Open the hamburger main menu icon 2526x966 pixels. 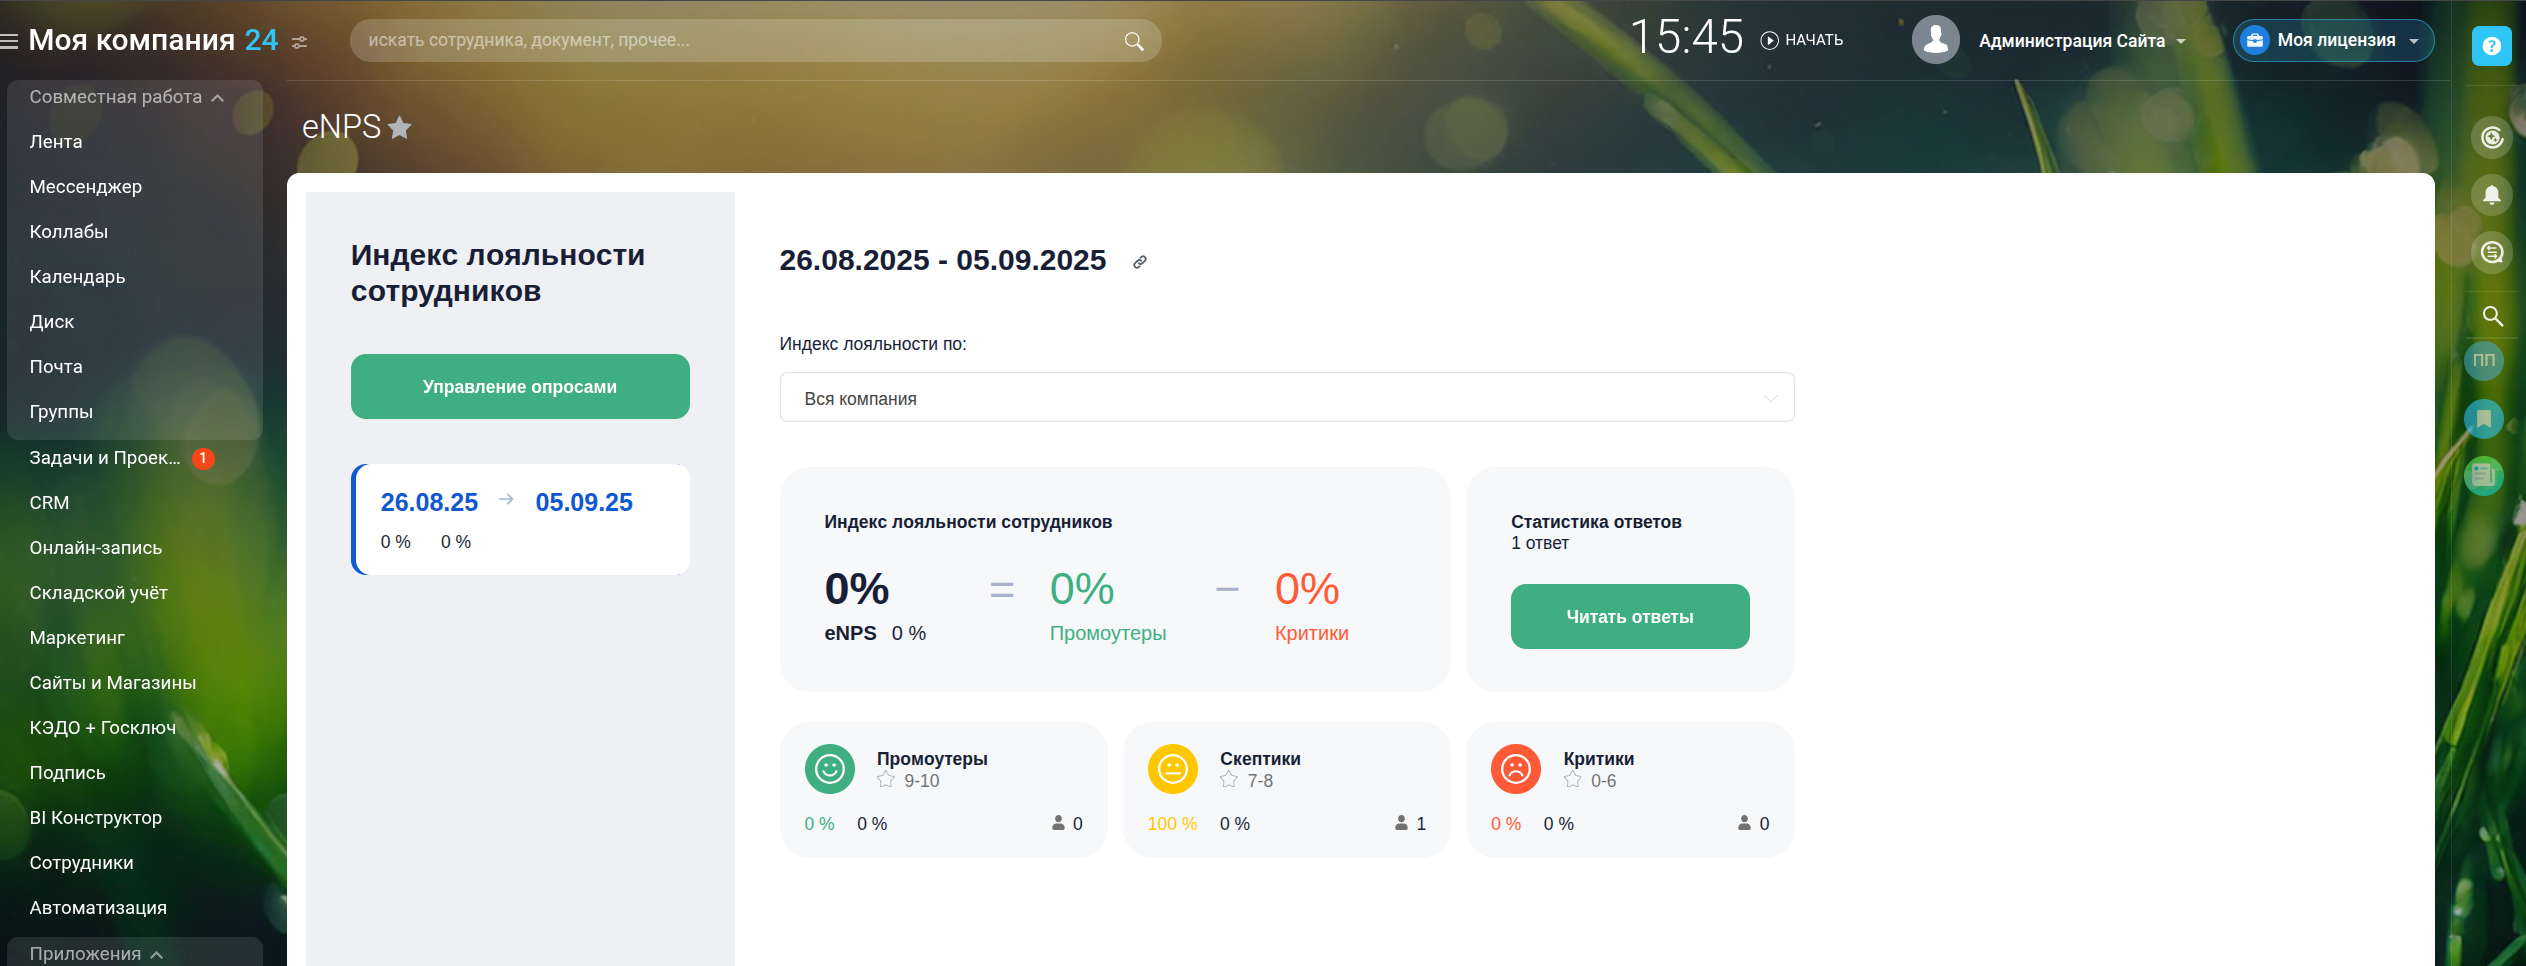pos(10,41)
